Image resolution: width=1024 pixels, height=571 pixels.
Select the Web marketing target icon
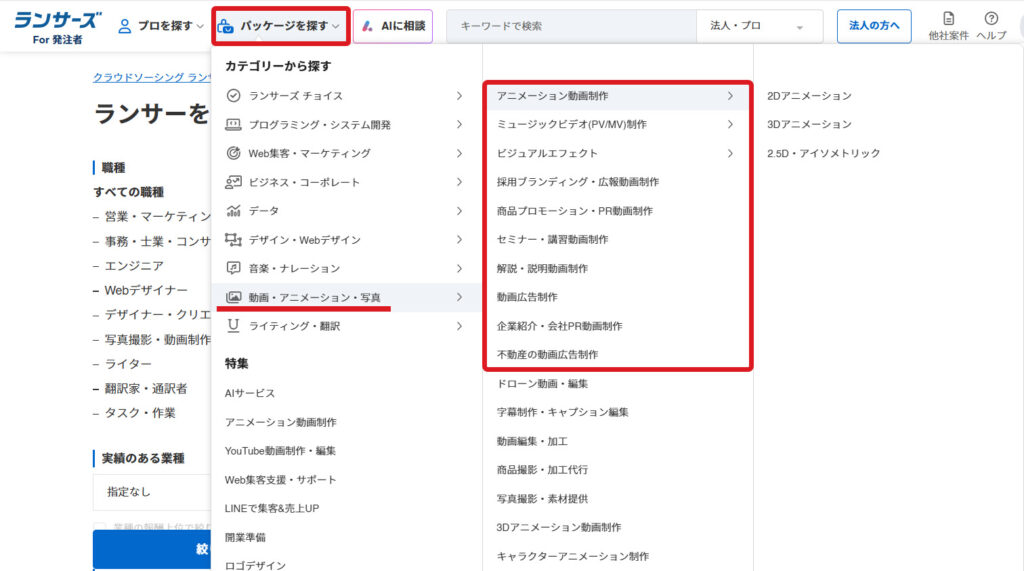click(233, 153)
